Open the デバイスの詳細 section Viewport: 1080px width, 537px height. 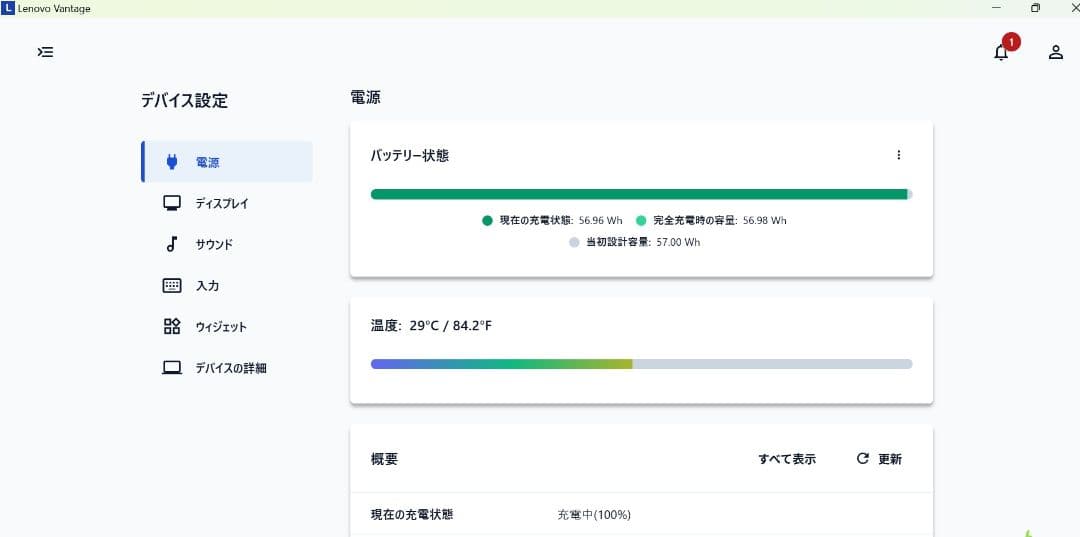coord(231,368)
